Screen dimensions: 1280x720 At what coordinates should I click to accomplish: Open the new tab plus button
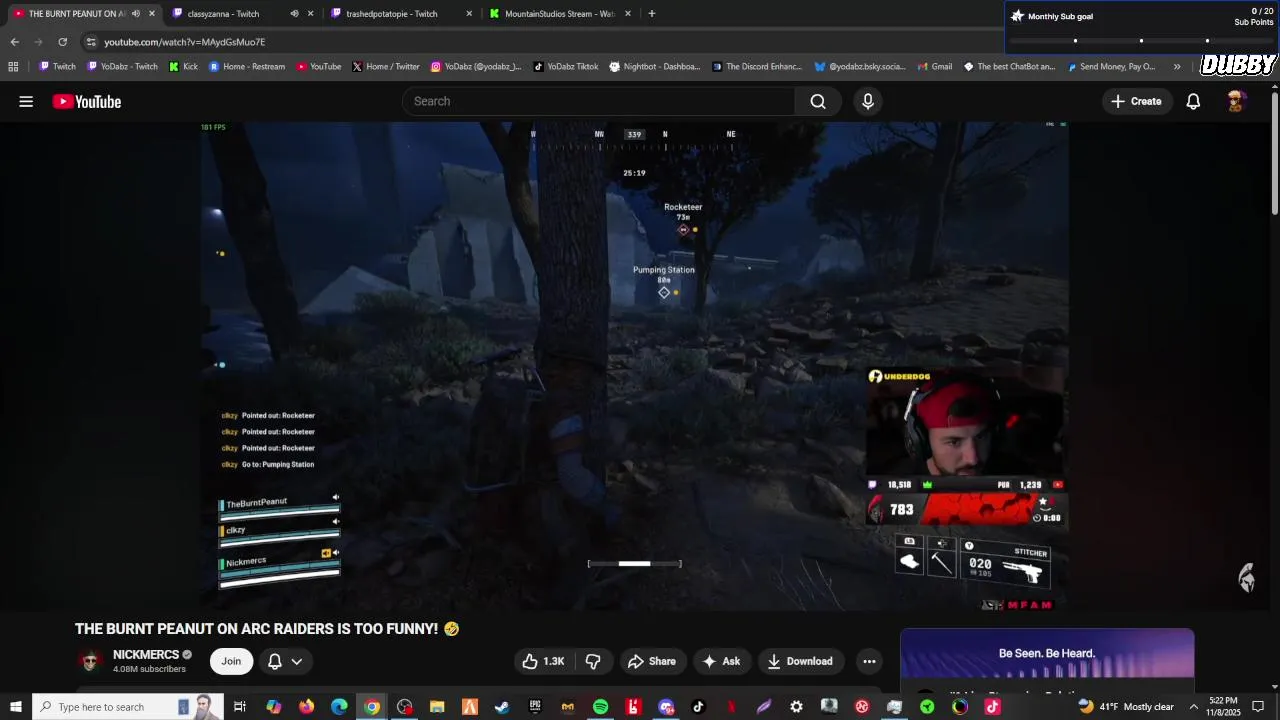point(652,13)
